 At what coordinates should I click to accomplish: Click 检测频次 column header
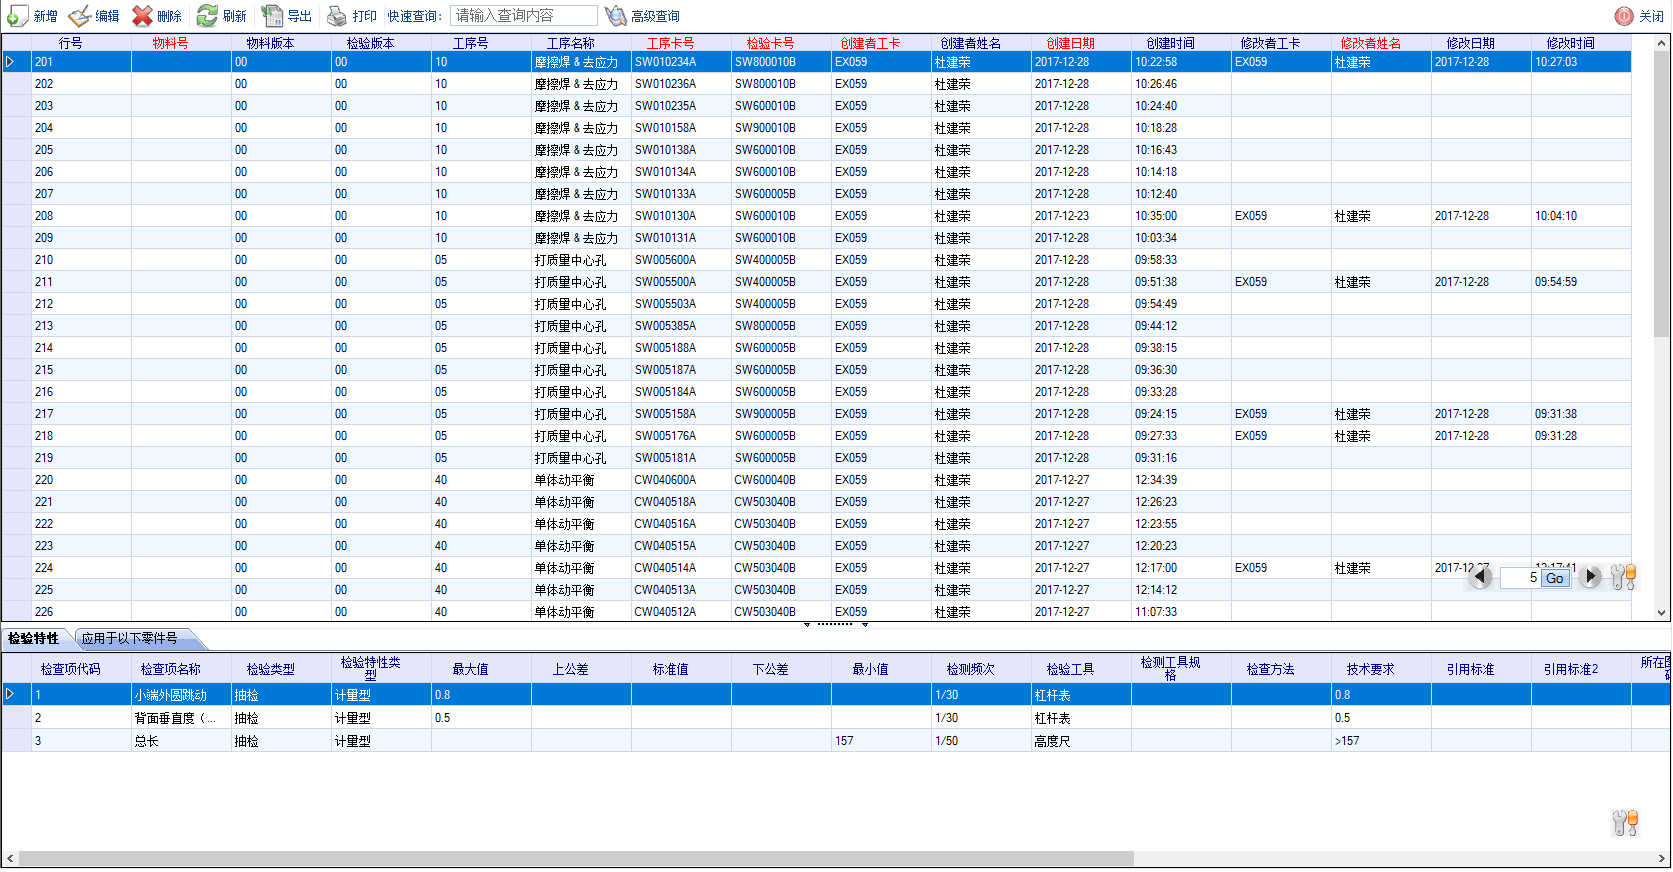[x=970, y=669]
